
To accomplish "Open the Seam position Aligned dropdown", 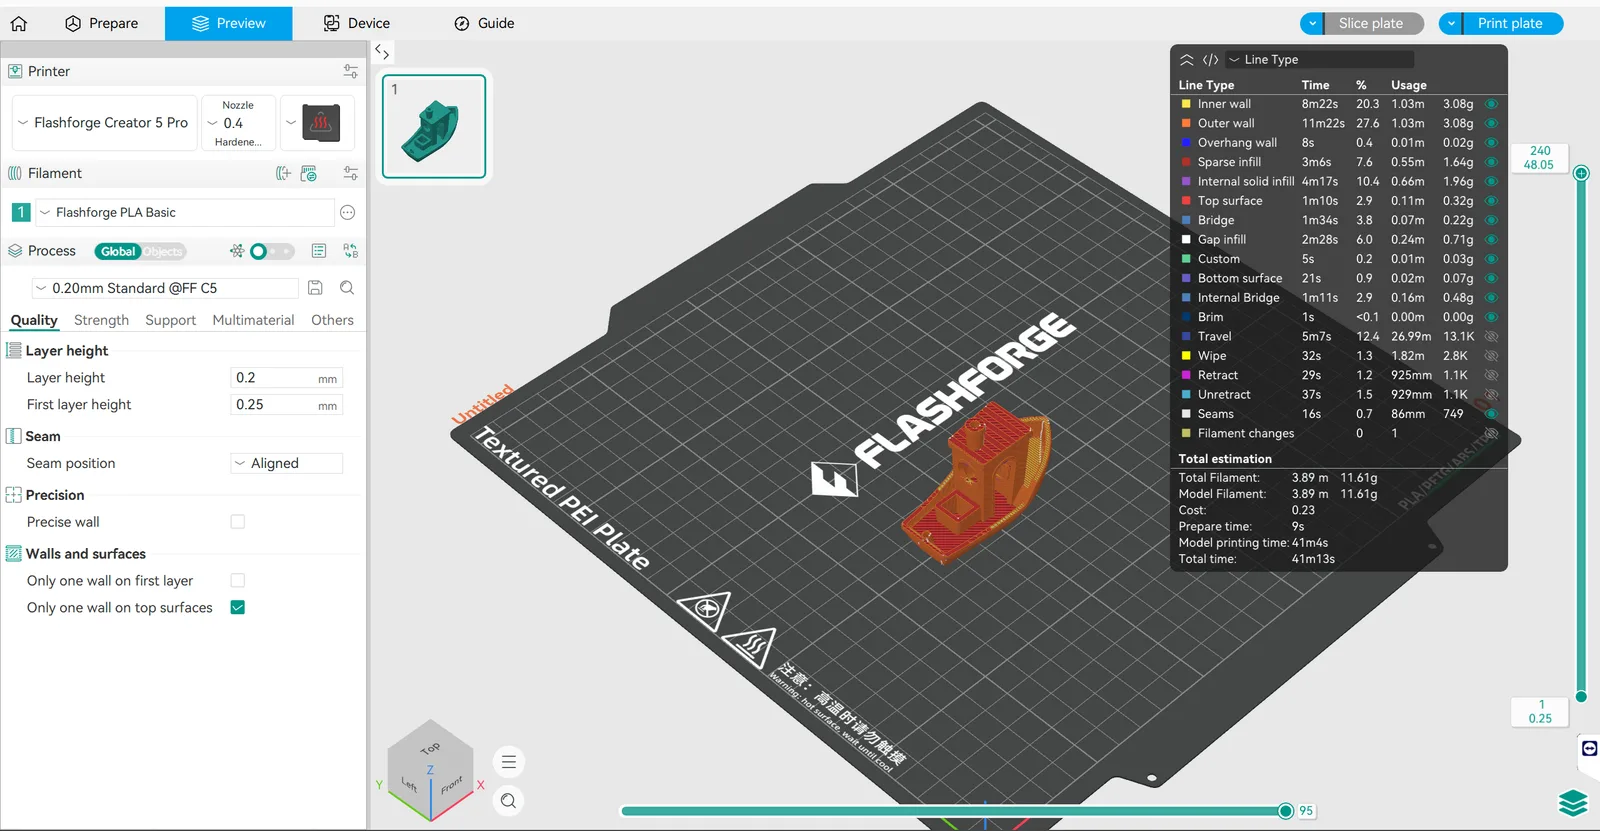I will [287, 464].
